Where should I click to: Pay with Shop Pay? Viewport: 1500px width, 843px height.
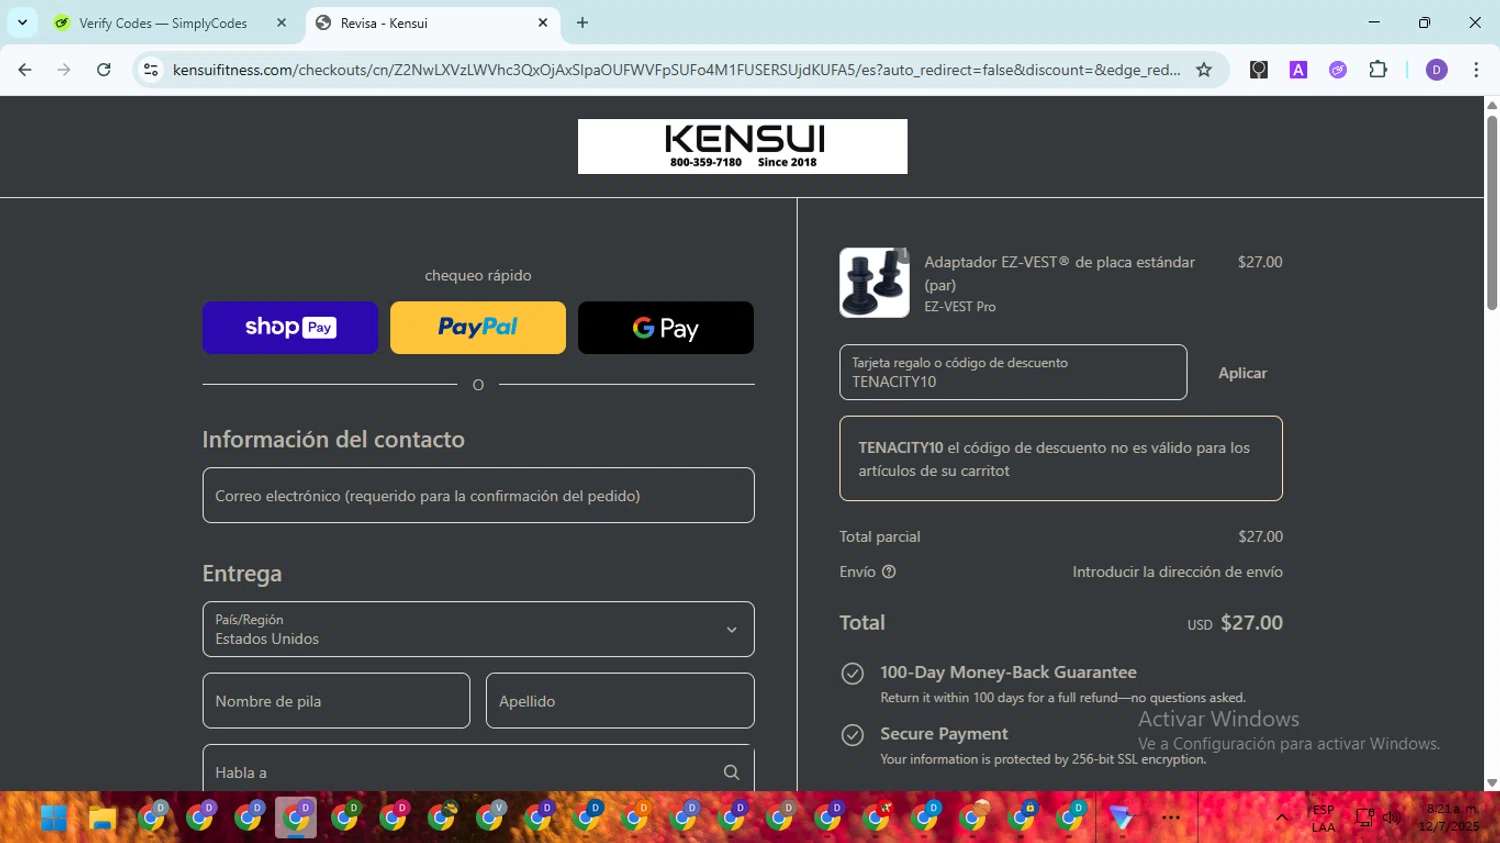click(290, 328)
